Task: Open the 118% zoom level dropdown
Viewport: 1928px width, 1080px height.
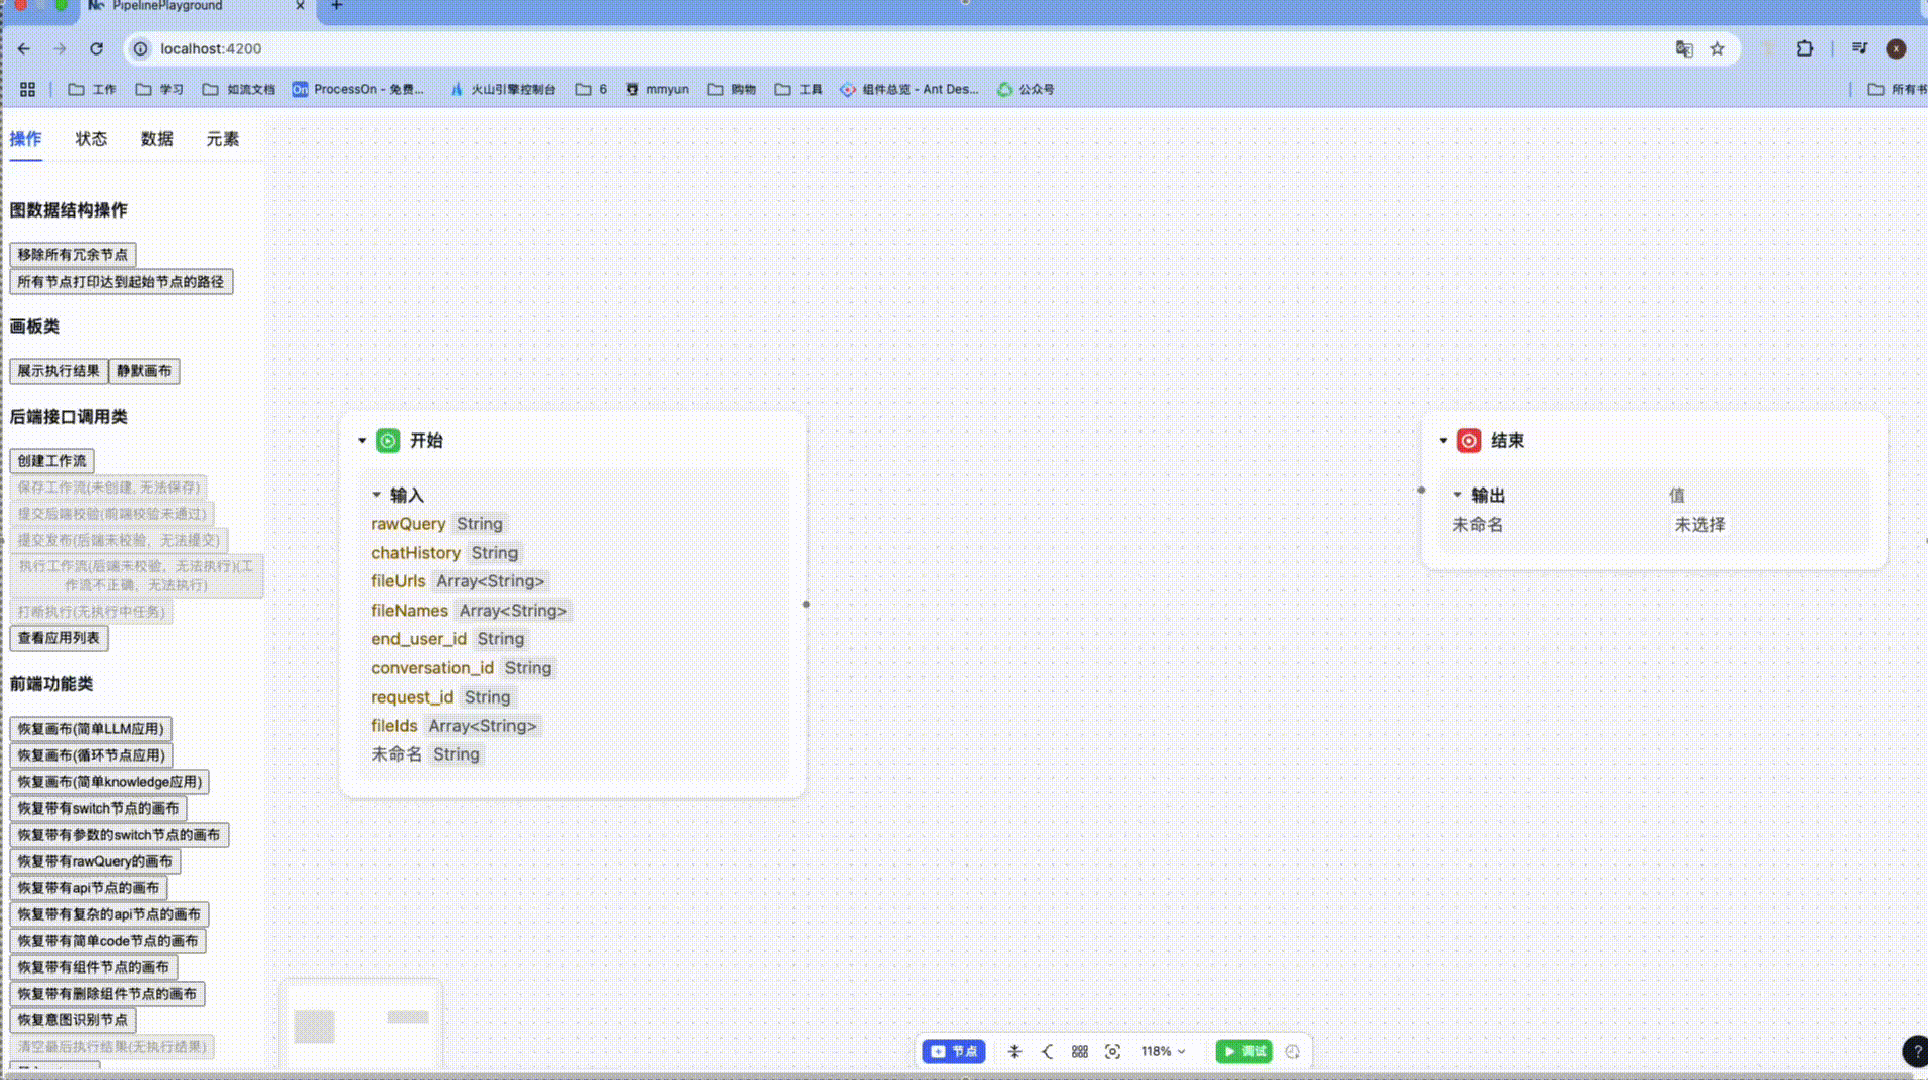Action: click(x=1163, y=1051)
